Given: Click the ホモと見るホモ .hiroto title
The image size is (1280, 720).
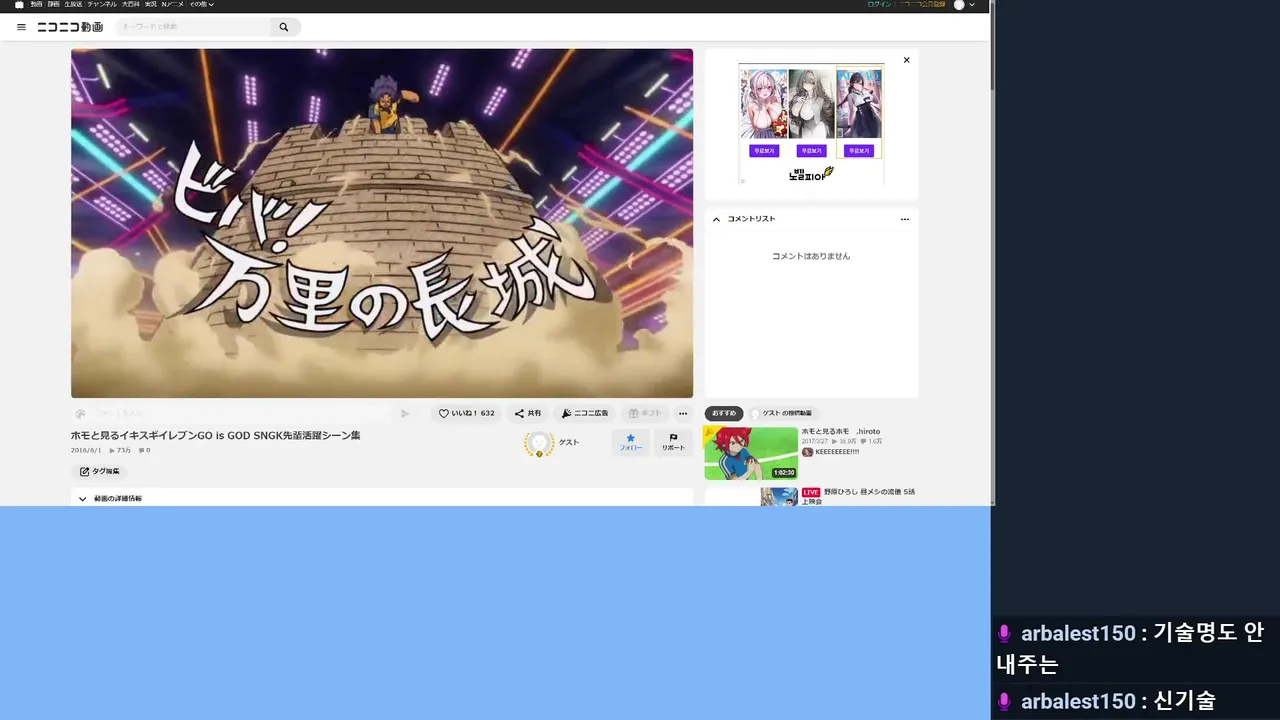Looking at the screenshot, I should click(841, 431).
